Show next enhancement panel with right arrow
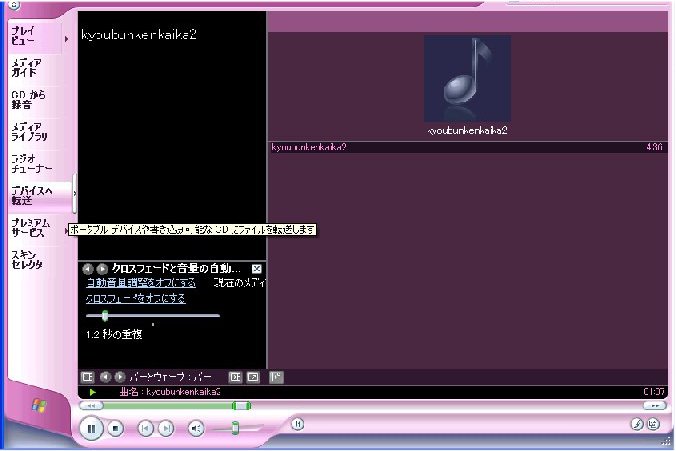The height and width of the screenshot is (451, 676). (102, 269)
